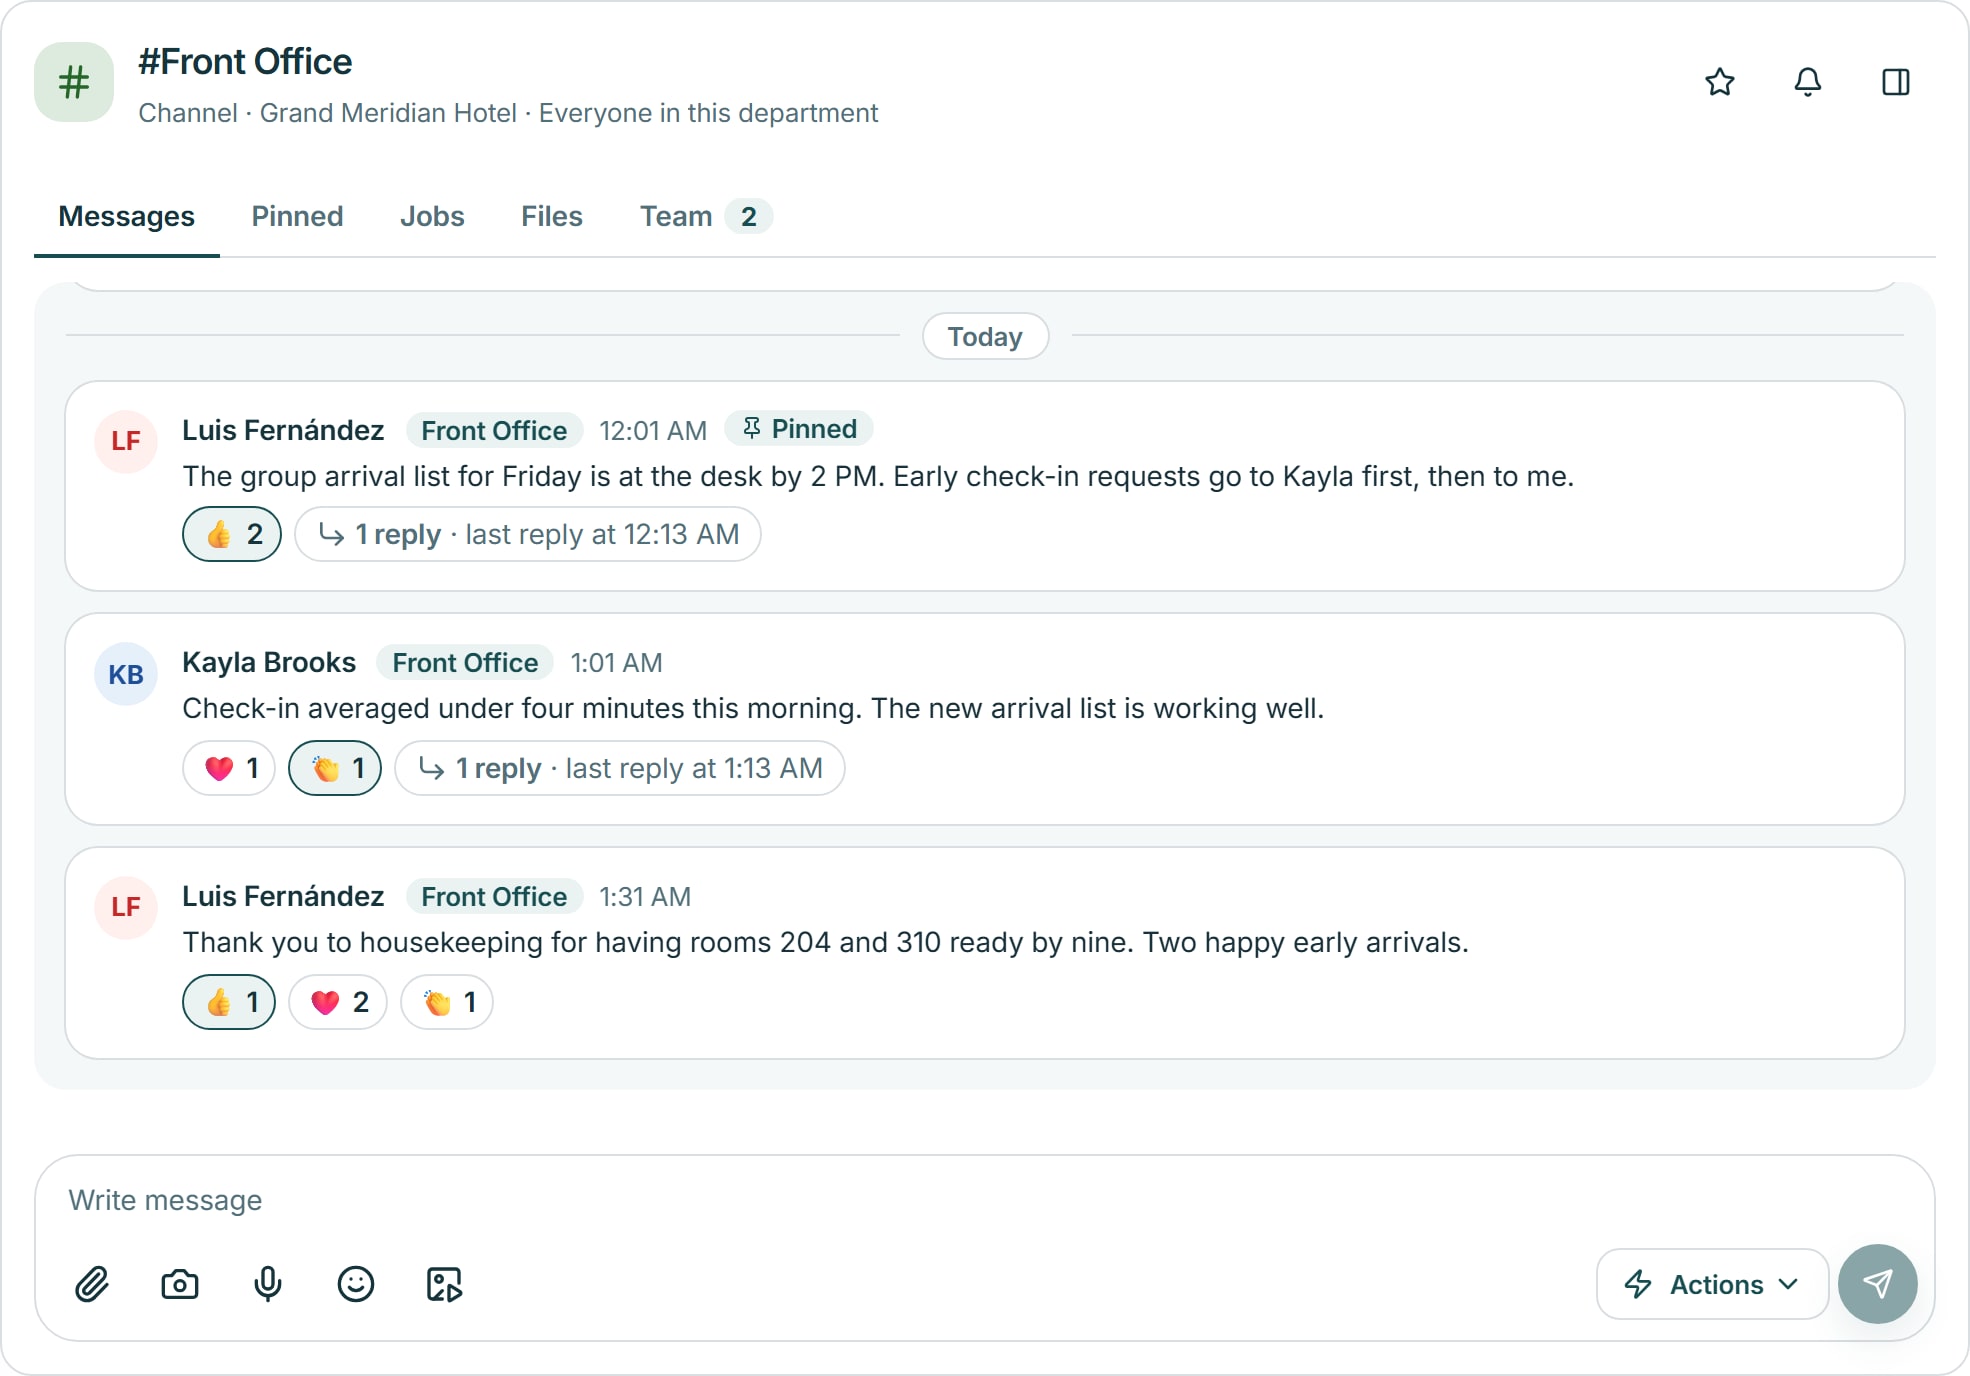
Task: Click the Pinned badge on Luis's message
Action: pos(799,429)
